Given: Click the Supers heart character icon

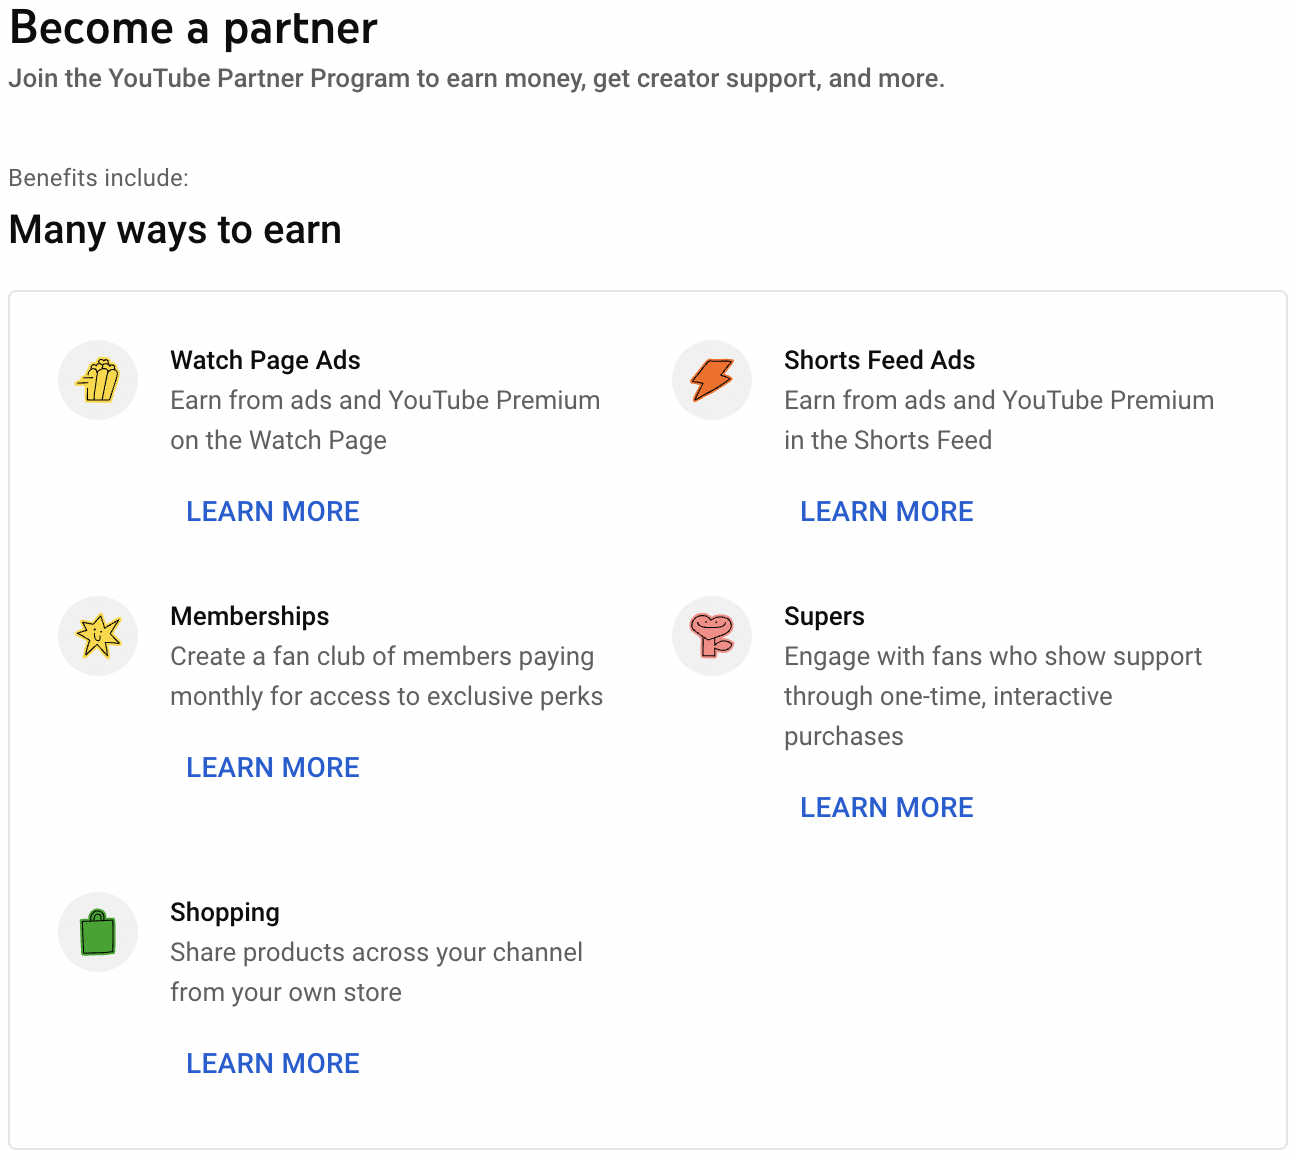Looking at the screenshot, I should [x=712, y=636].
